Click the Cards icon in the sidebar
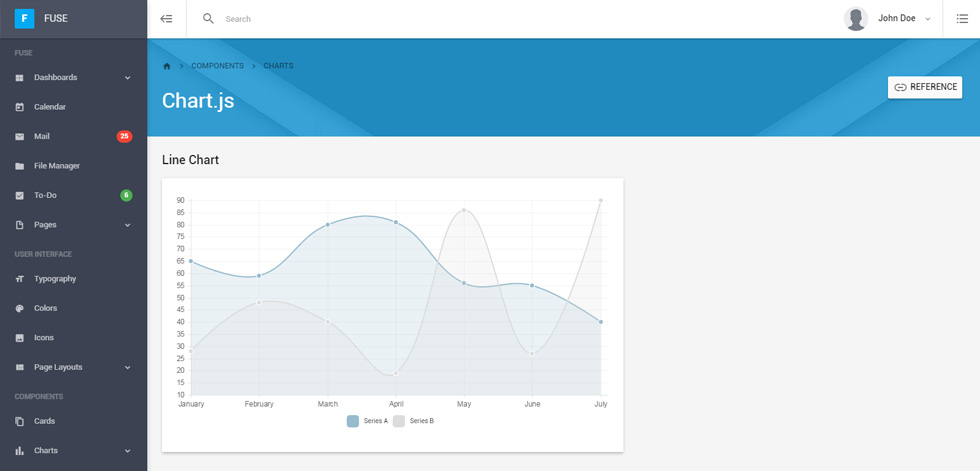The width and height of the screenshot is (980, 471). tap(19, 422)
